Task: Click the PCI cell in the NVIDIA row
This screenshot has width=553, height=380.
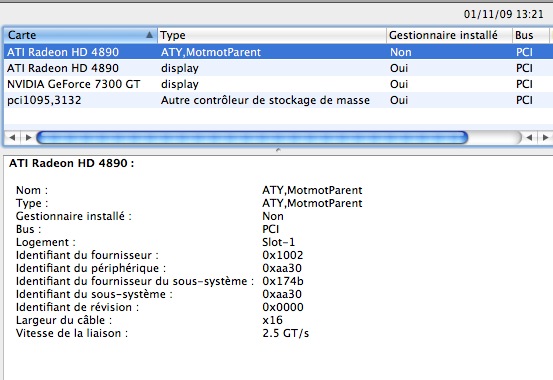Action: pos(524,84)
